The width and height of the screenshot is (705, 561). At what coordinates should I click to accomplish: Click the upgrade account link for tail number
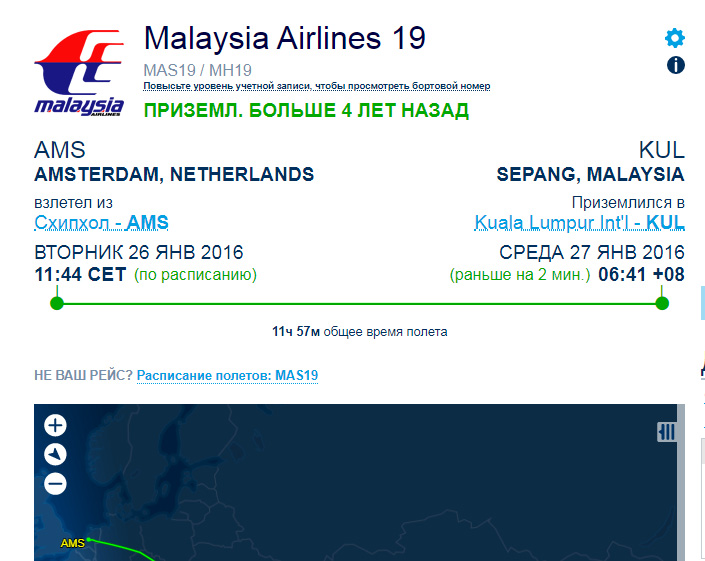[317, 86]
